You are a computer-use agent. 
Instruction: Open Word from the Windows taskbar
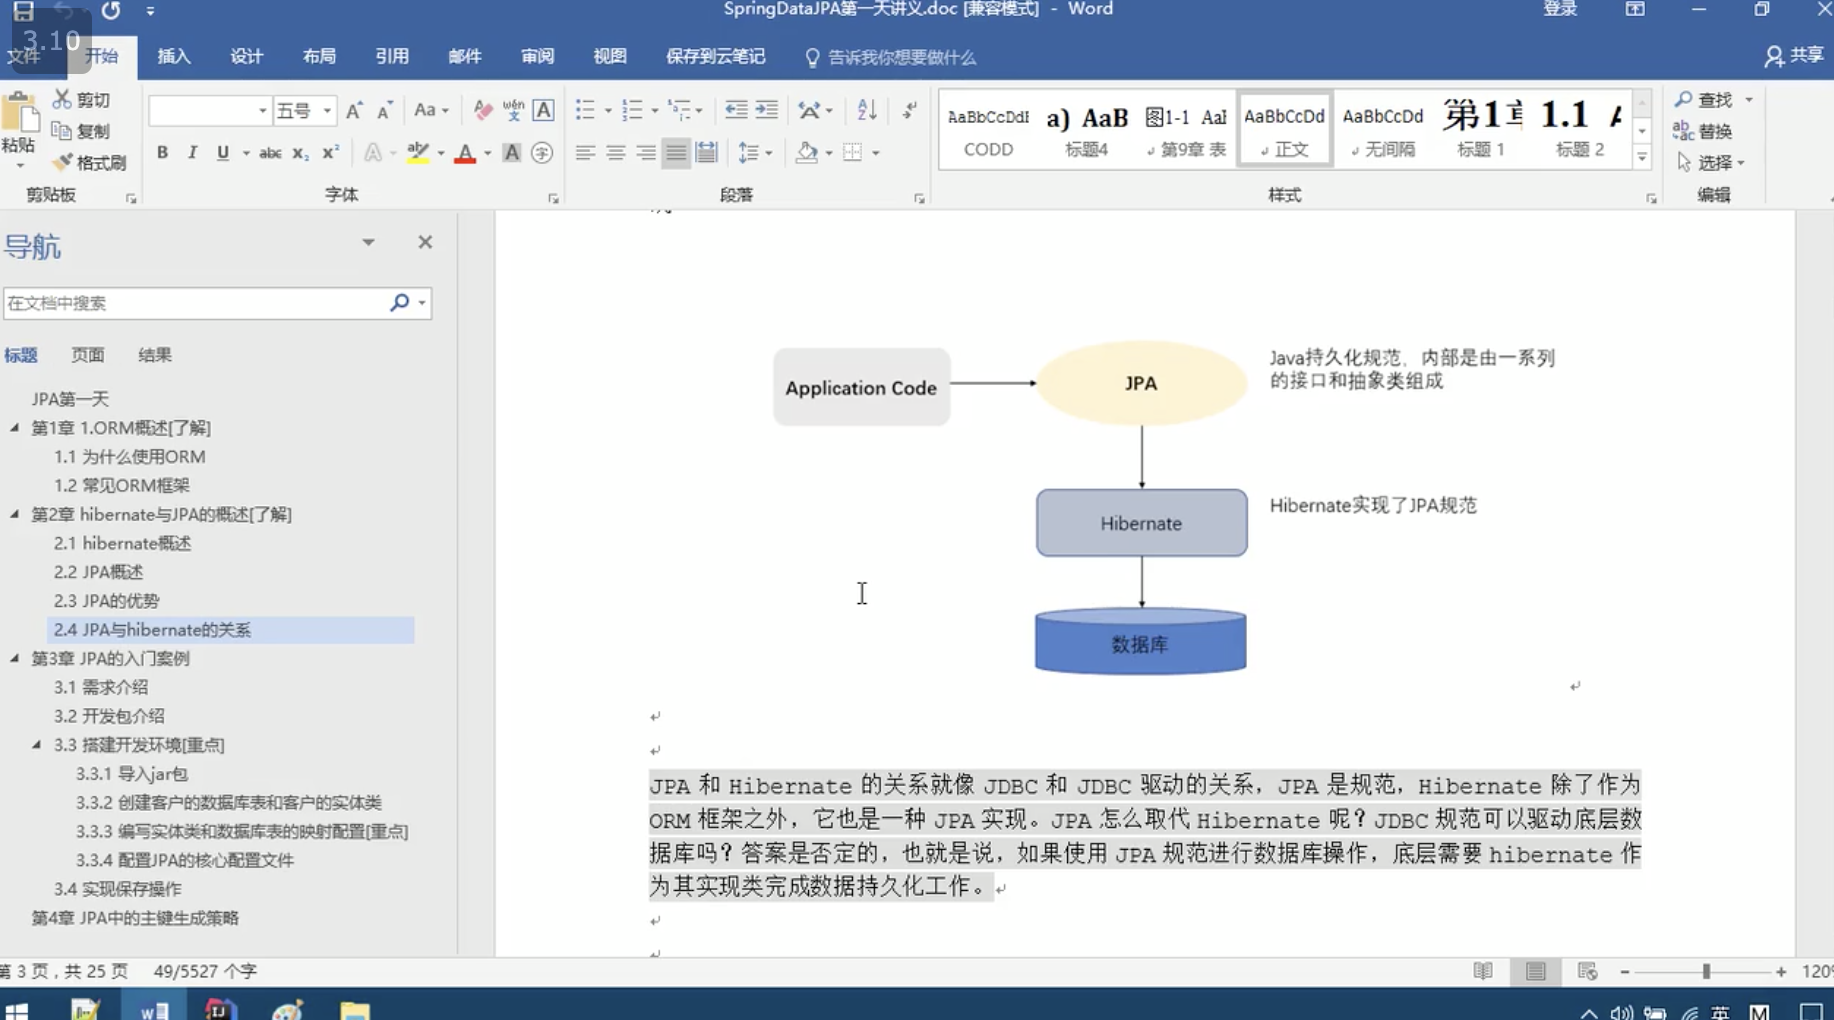153,1008
